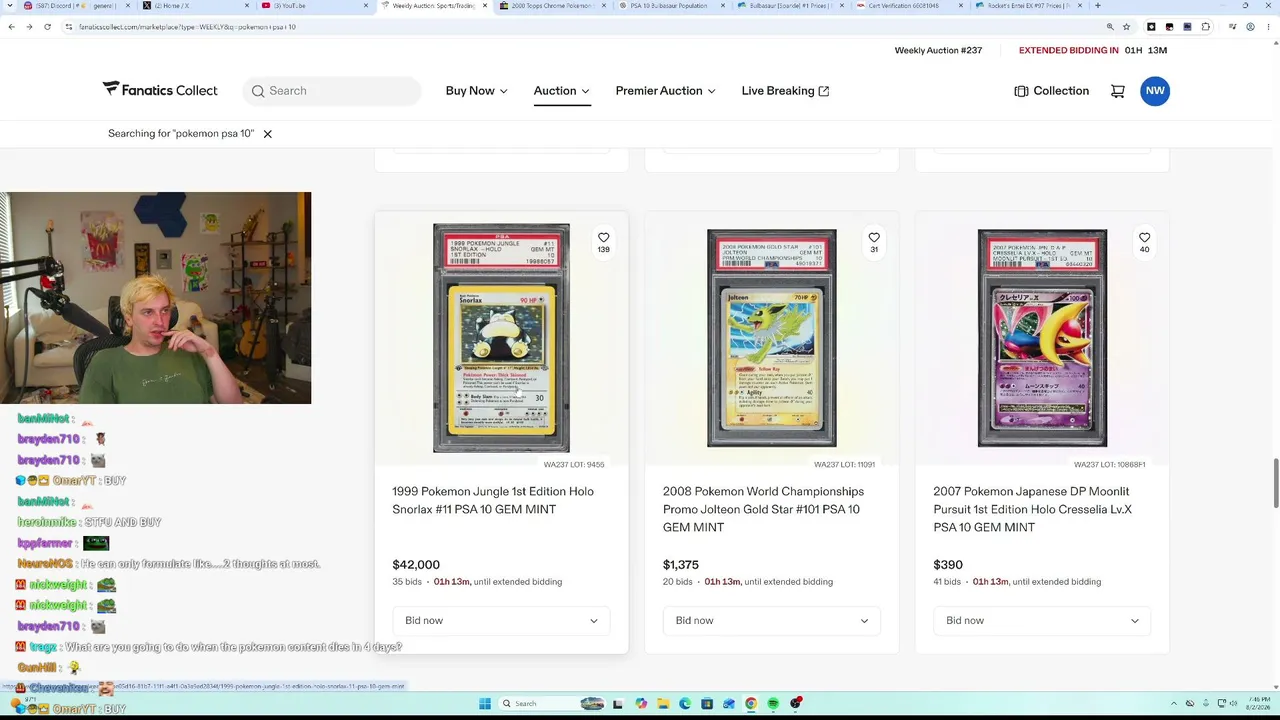
Task: Open Copilot from the taskbar
Action: 641,704
